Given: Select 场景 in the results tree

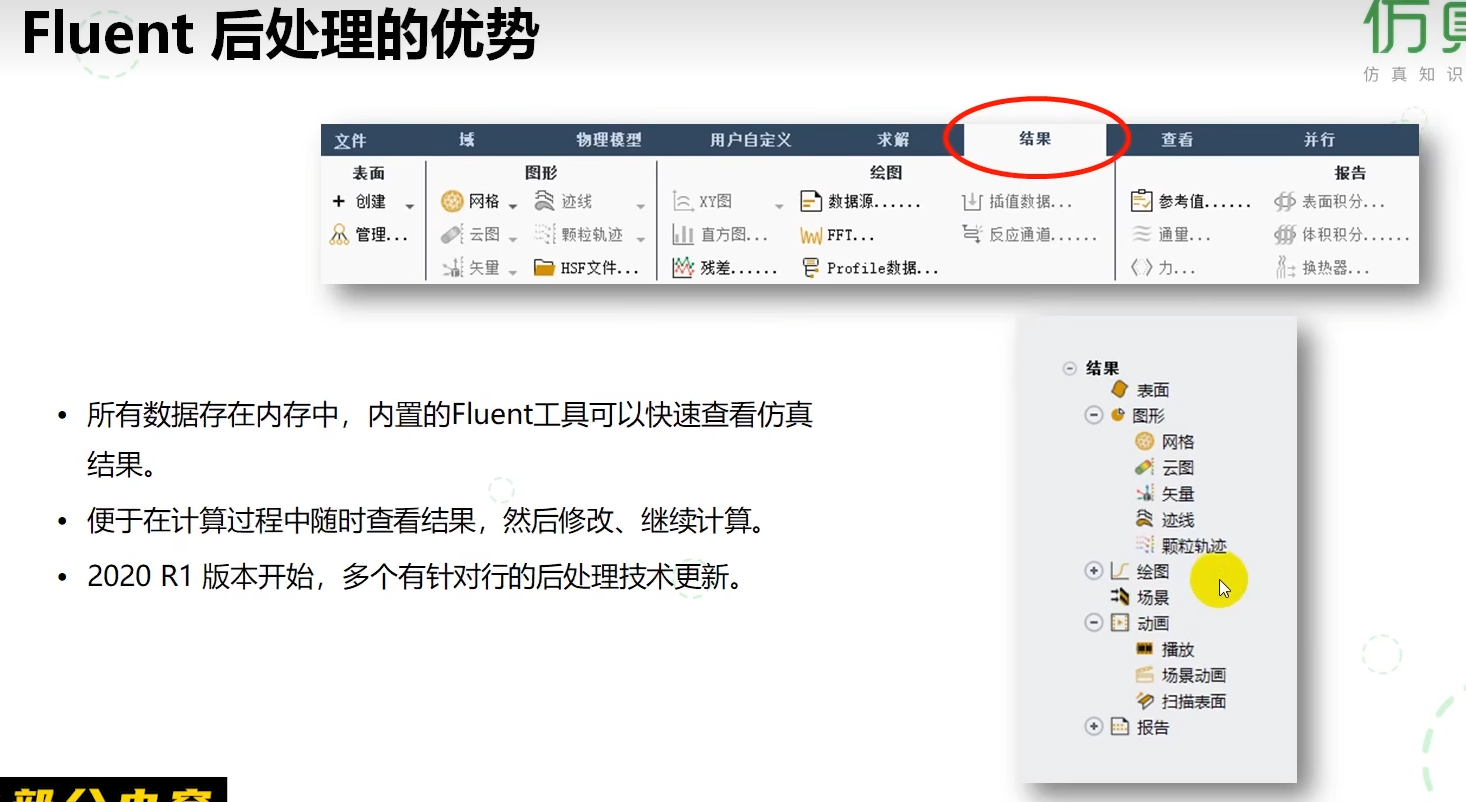Looking at the screenshot, I should [x=1153, y=598].
